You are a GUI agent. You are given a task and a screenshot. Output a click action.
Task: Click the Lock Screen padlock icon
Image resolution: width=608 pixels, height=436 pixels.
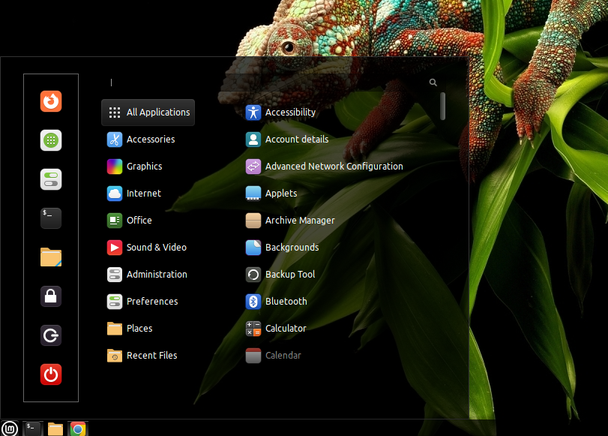pos(51,296)
